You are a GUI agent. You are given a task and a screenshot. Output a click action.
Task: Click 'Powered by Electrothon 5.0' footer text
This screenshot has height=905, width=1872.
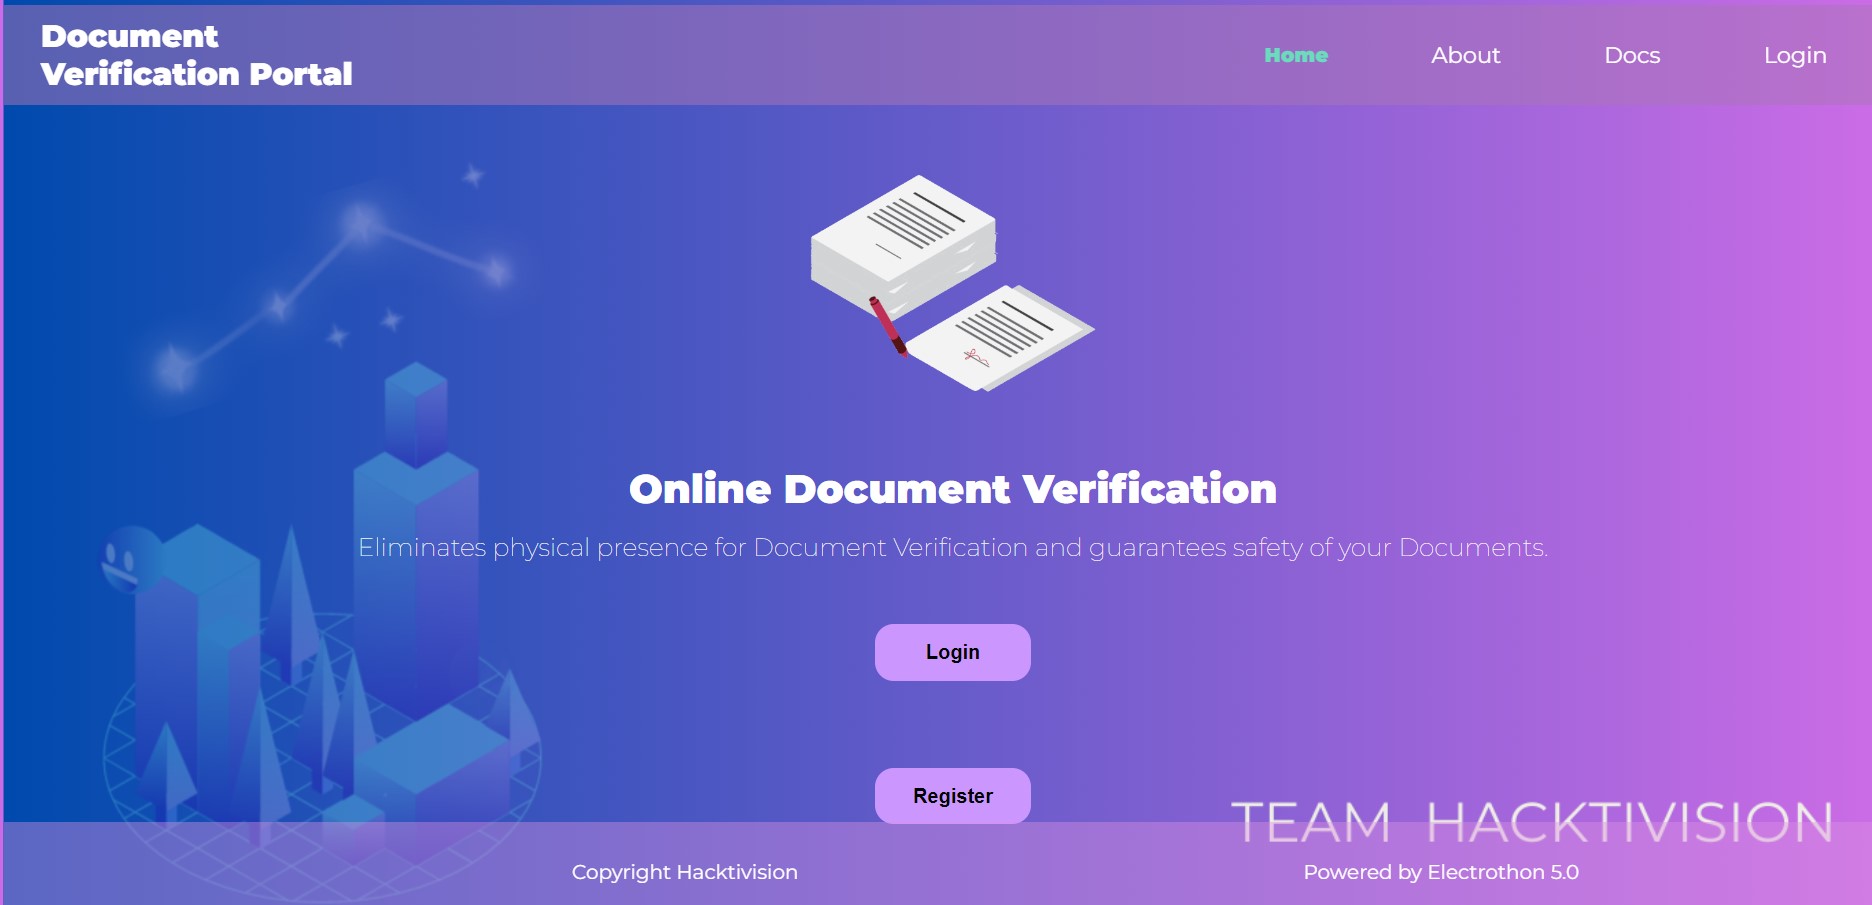pyautogui.click(x=1441, y=872)
